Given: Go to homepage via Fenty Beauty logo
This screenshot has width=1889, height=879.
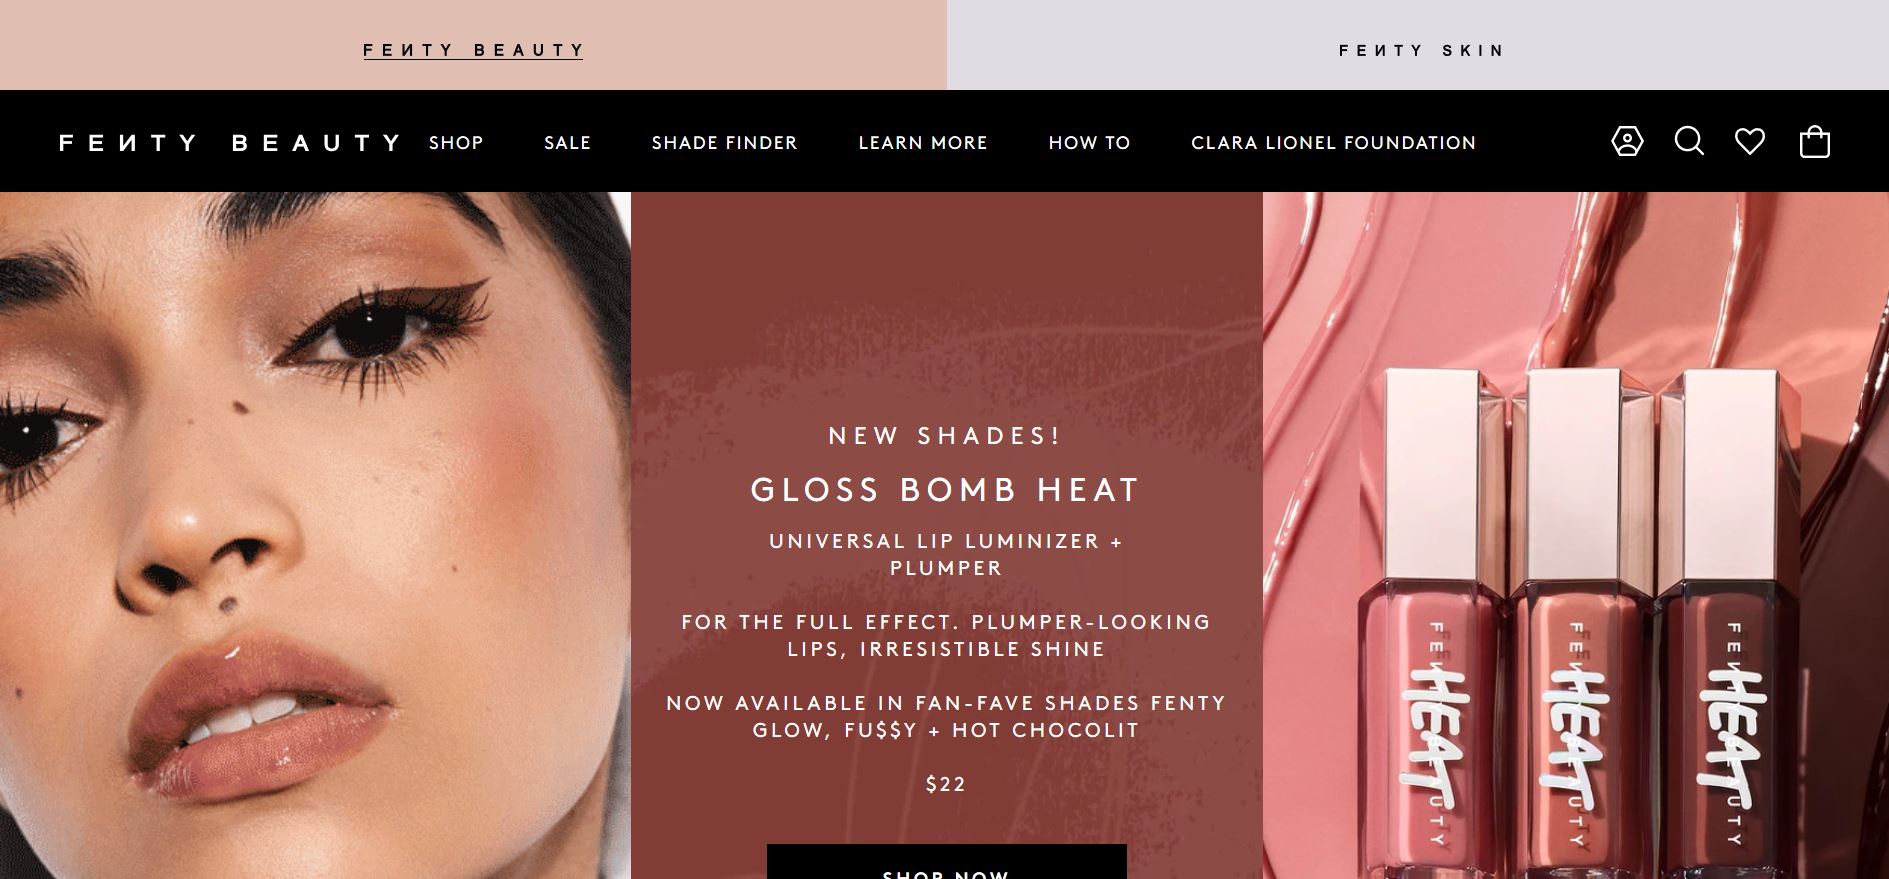Looking at the screenshot, I should (230, 143).
